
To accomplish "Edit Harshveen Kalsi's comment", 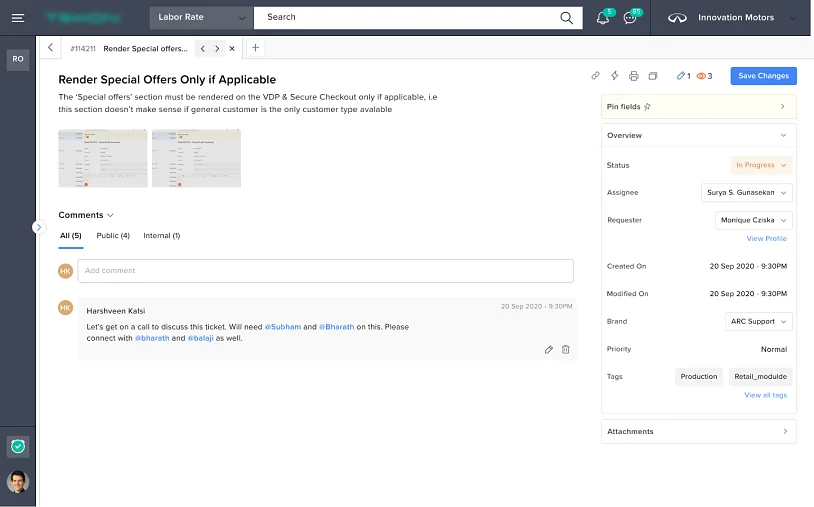I will coord(549,350).
